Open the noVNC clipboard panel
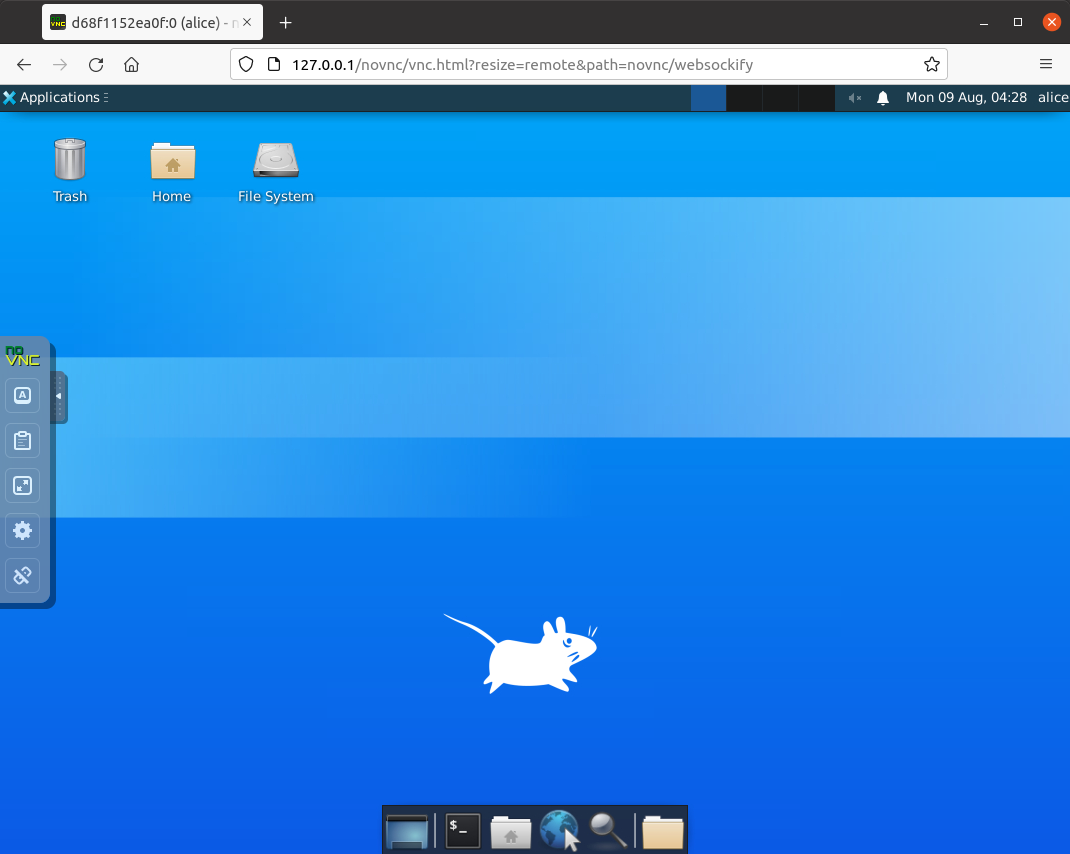This screenshot has height=854, width=1070. (22, 440)
